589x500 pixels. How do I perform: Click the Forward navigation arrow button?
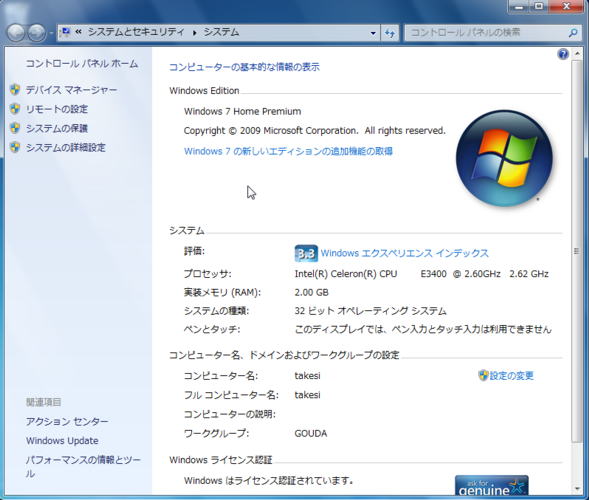click(37, 33)
